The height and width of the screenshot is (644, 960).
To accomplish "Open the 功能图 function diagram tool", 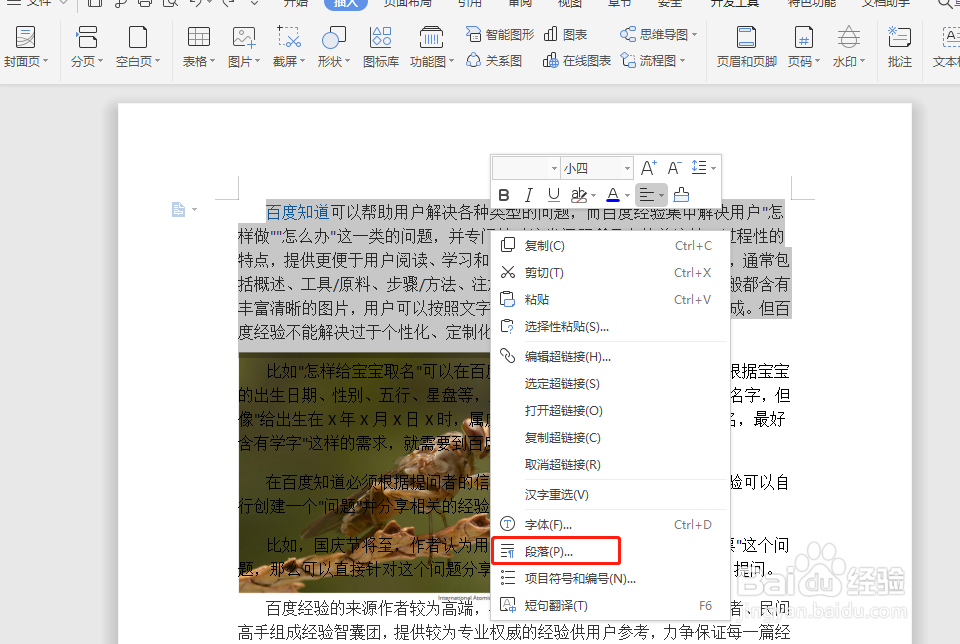I will tap(432, 47).
